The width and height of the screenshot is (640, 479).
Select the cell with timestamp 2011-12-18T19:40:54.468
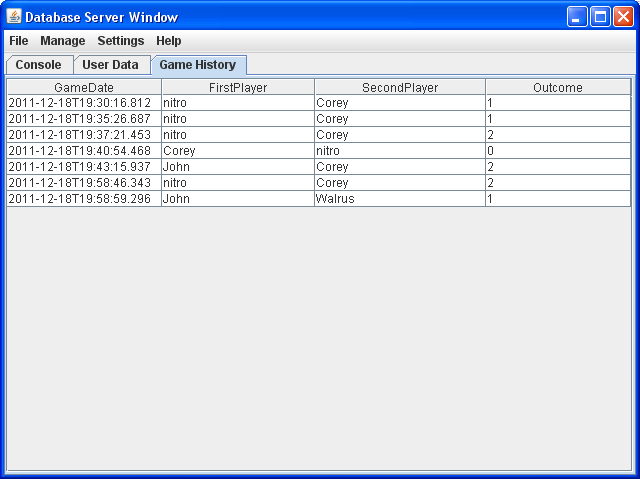pos(80,151)
